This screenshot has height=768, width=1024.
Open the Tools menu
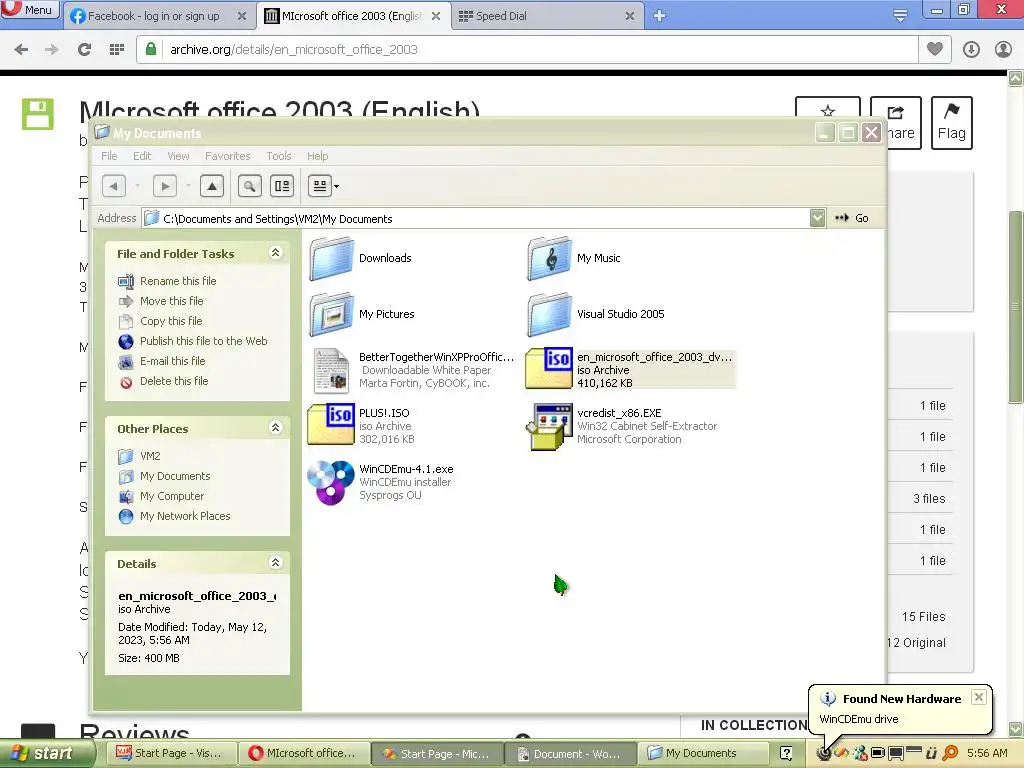point(279,156)
